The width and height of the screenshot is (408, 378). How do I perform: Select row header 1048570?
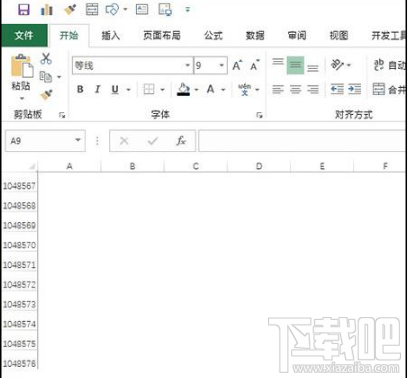click(x=19, y=245)
